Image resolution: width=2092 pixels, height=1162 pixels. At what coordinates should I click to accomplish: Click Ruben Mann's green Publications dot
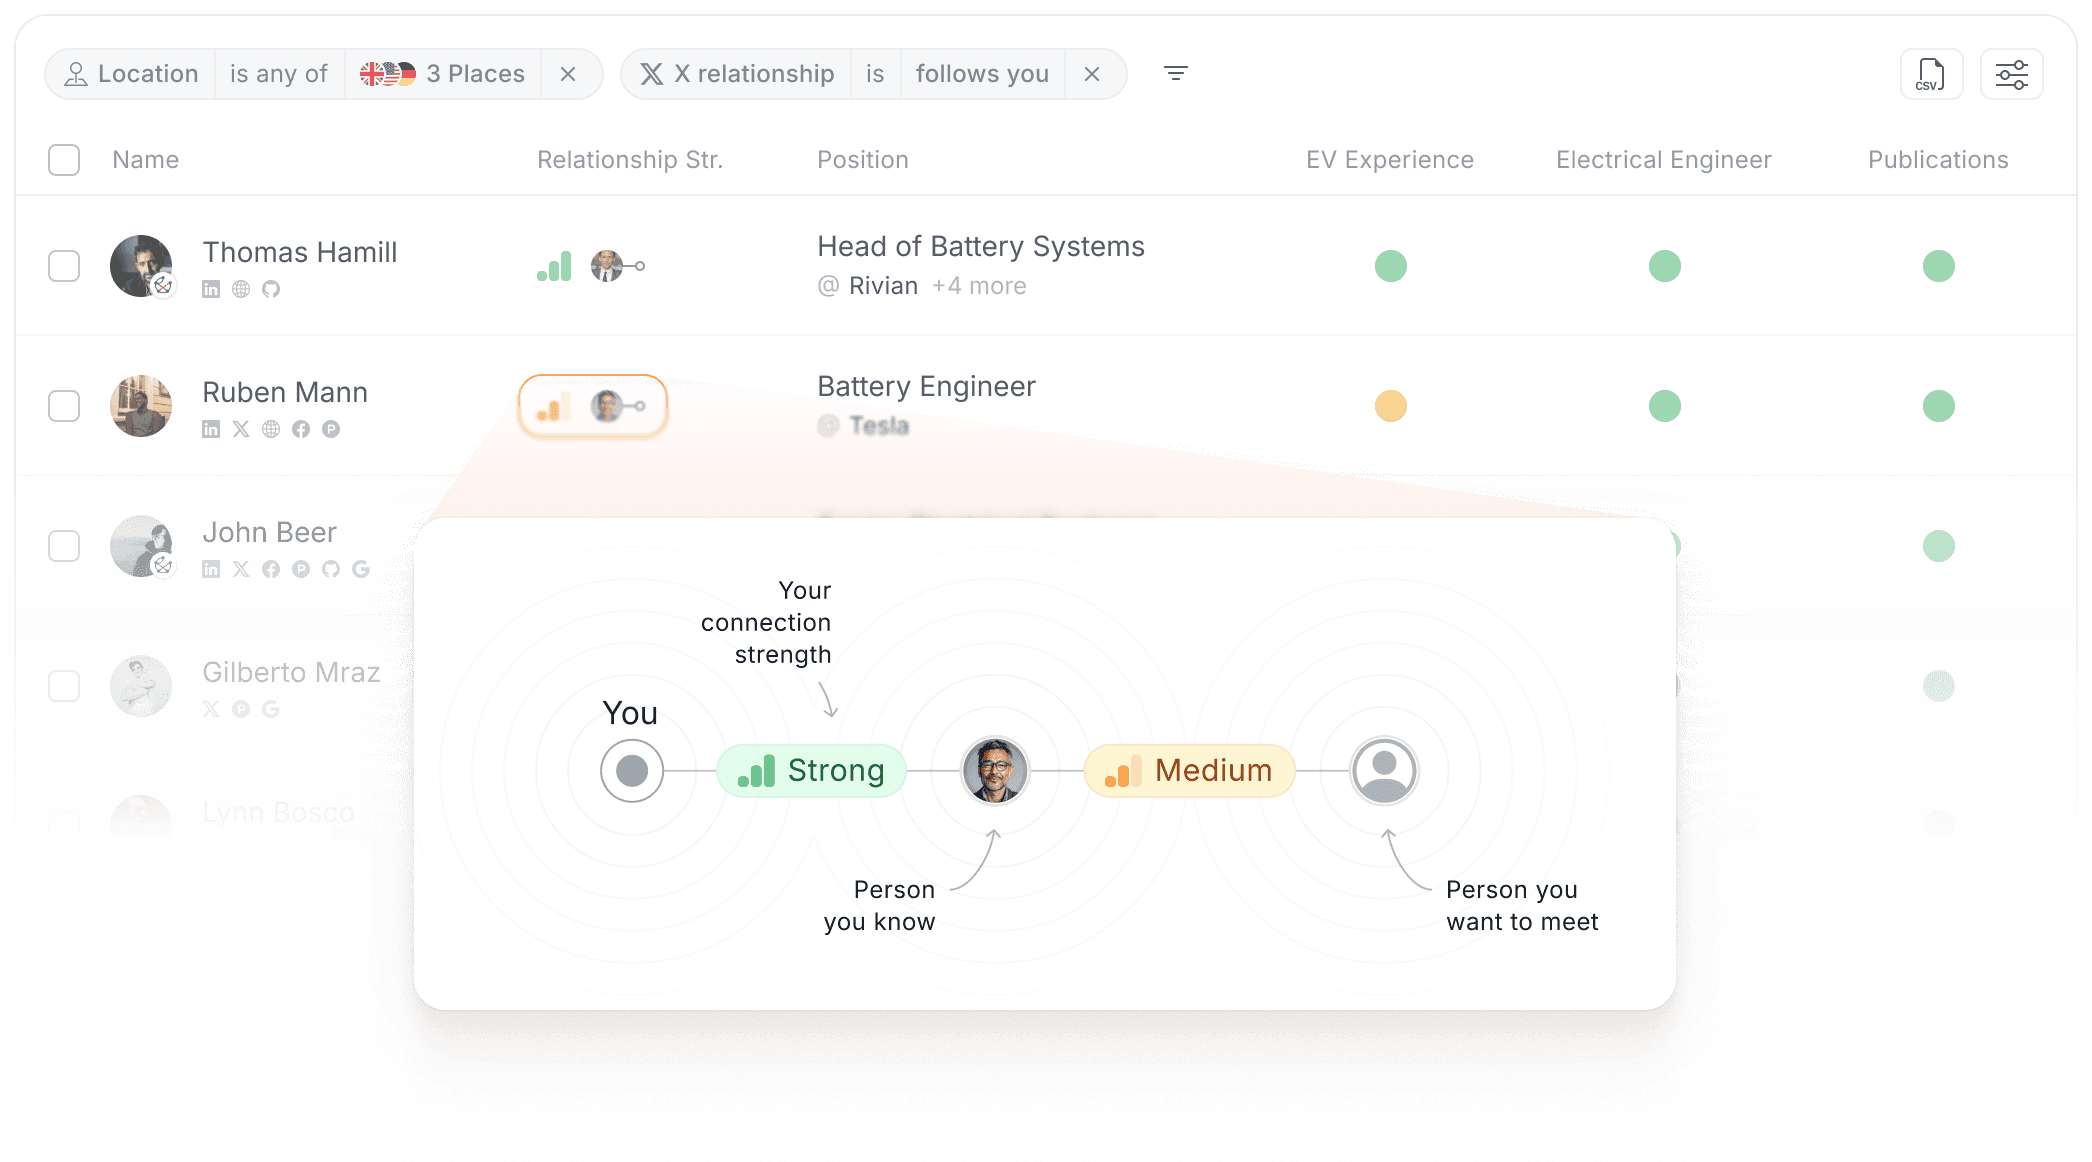(x=1938, y=406)
